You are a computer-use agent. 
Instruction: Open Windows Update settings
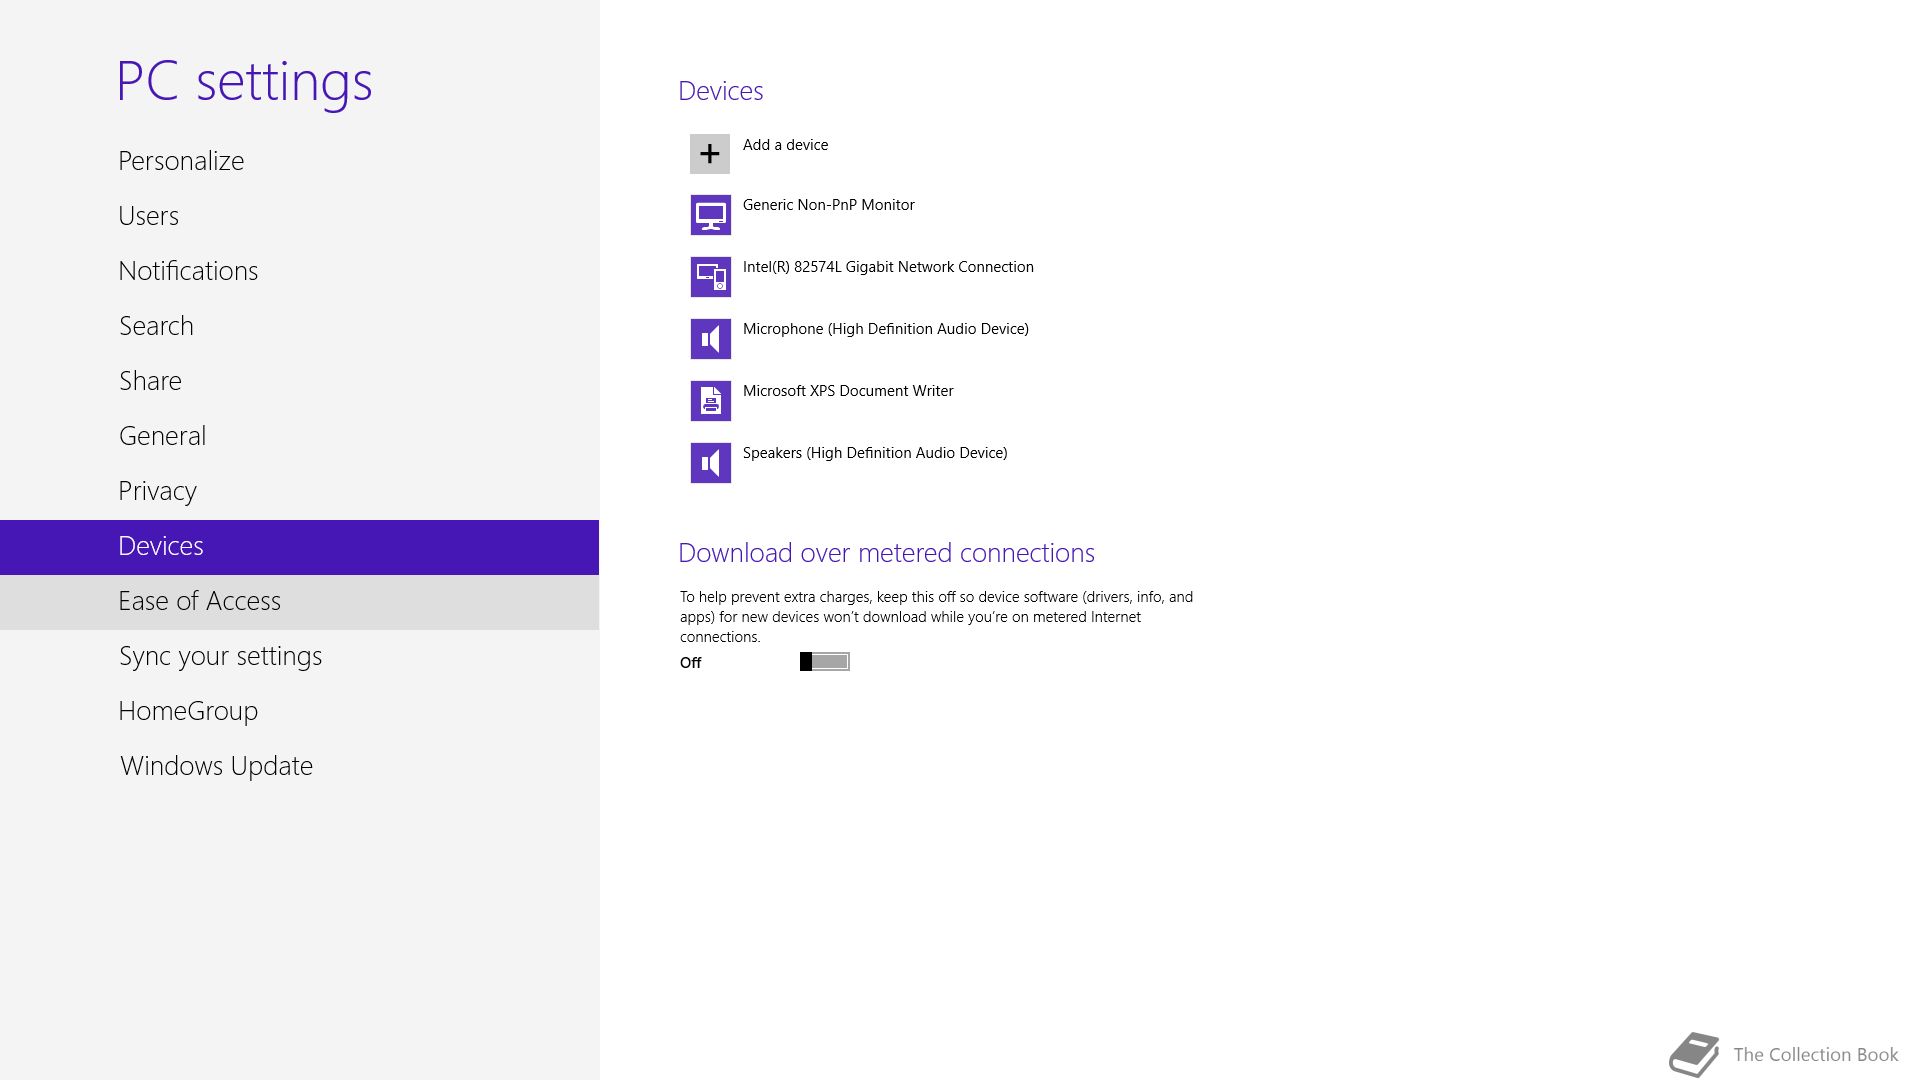point(216,766)
